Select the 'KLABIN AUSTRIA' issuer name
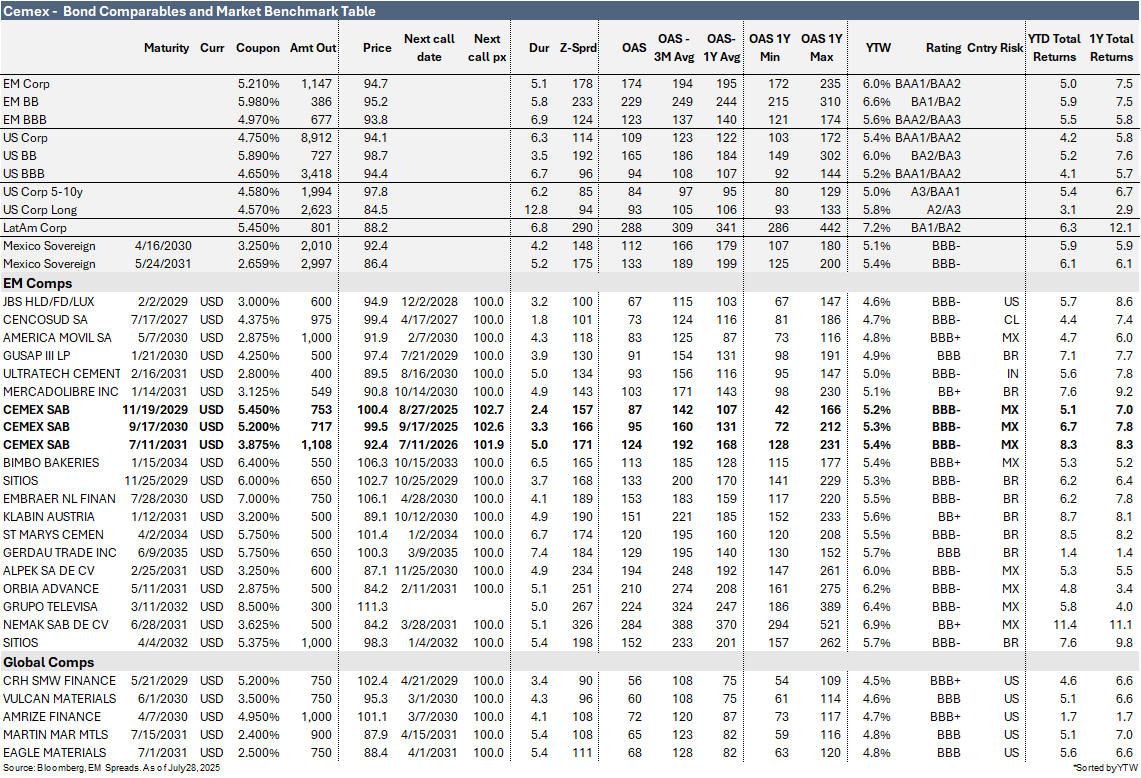 [49, 517]
